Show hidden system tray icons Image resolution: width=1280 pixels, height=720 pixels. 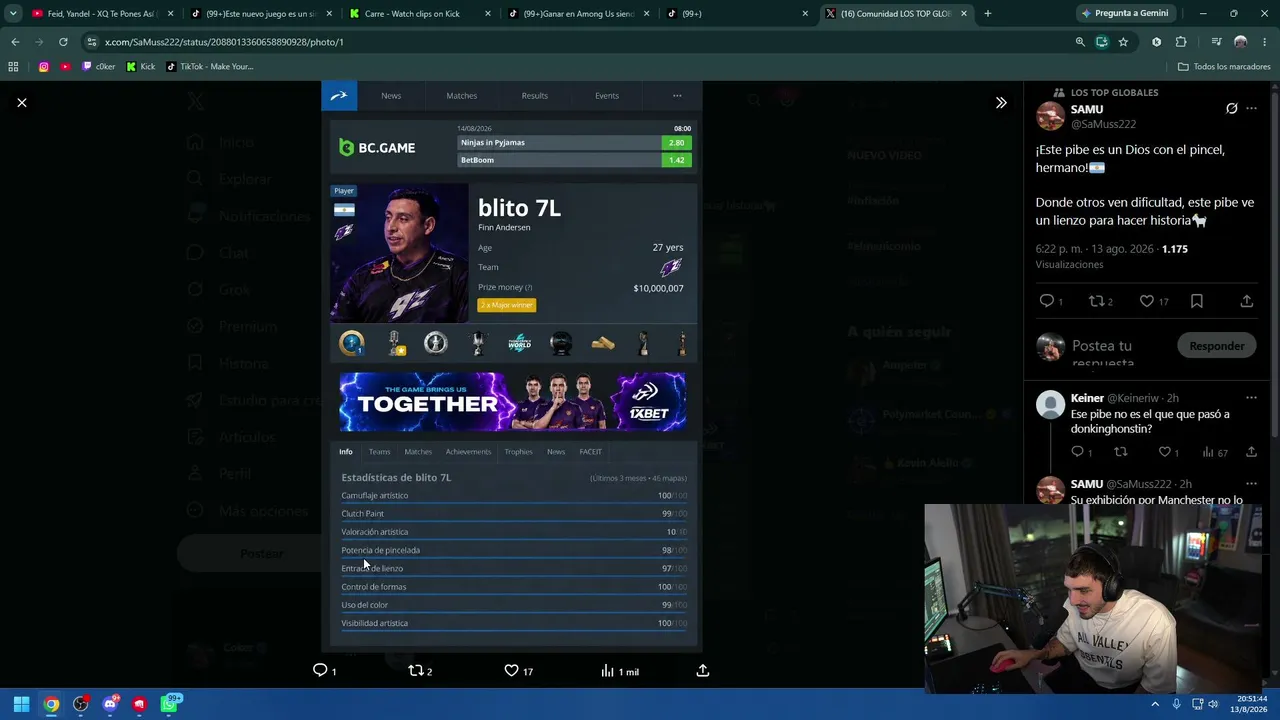pos(1155,704)
